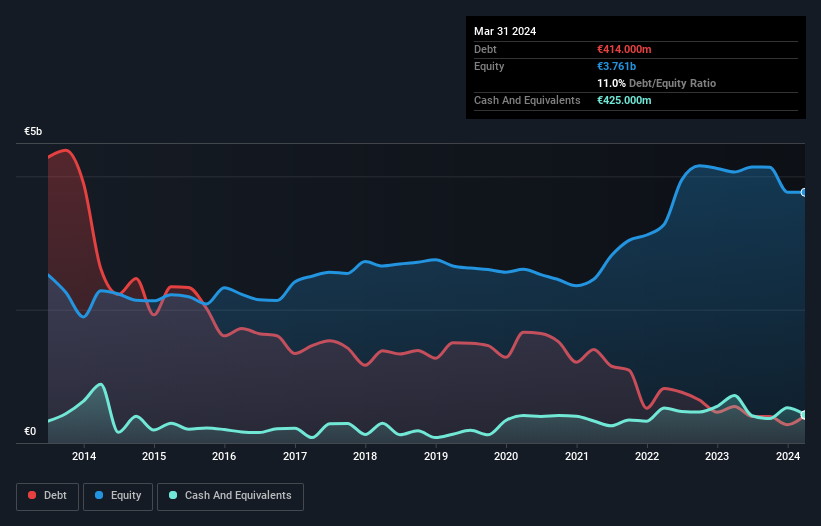This screenshot has width=821, height=526.
Task: Click the 2023 x-axis label
Action: [717, 456]
